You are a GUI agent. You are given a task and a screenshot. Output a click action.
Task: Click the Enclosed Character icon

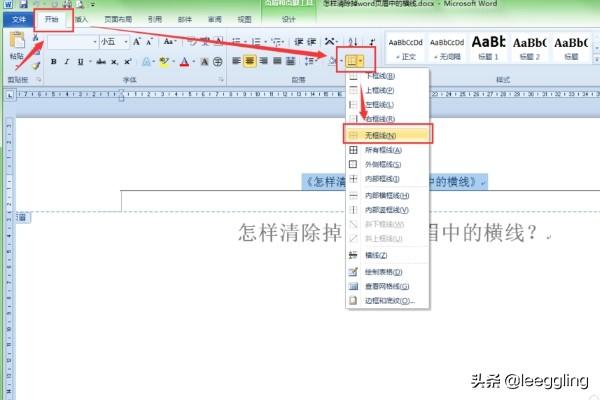[x=218, y=61]
